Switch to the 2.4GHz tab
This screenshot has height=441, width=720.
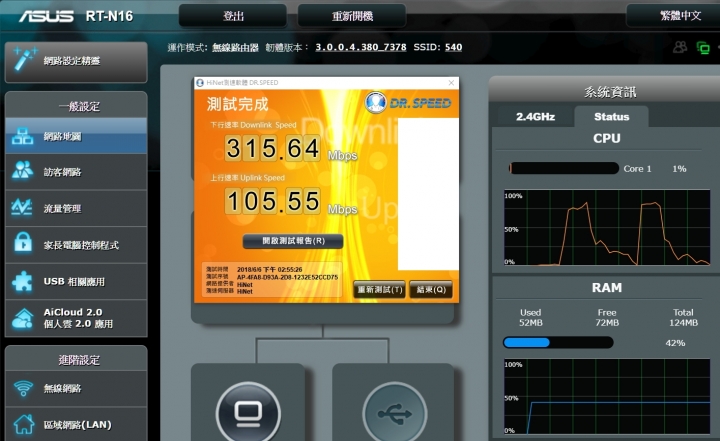coord(535,117)
